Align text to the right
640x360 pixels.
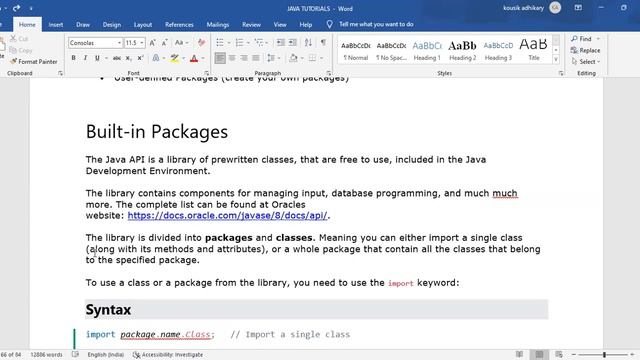click(x=244, y=58)
